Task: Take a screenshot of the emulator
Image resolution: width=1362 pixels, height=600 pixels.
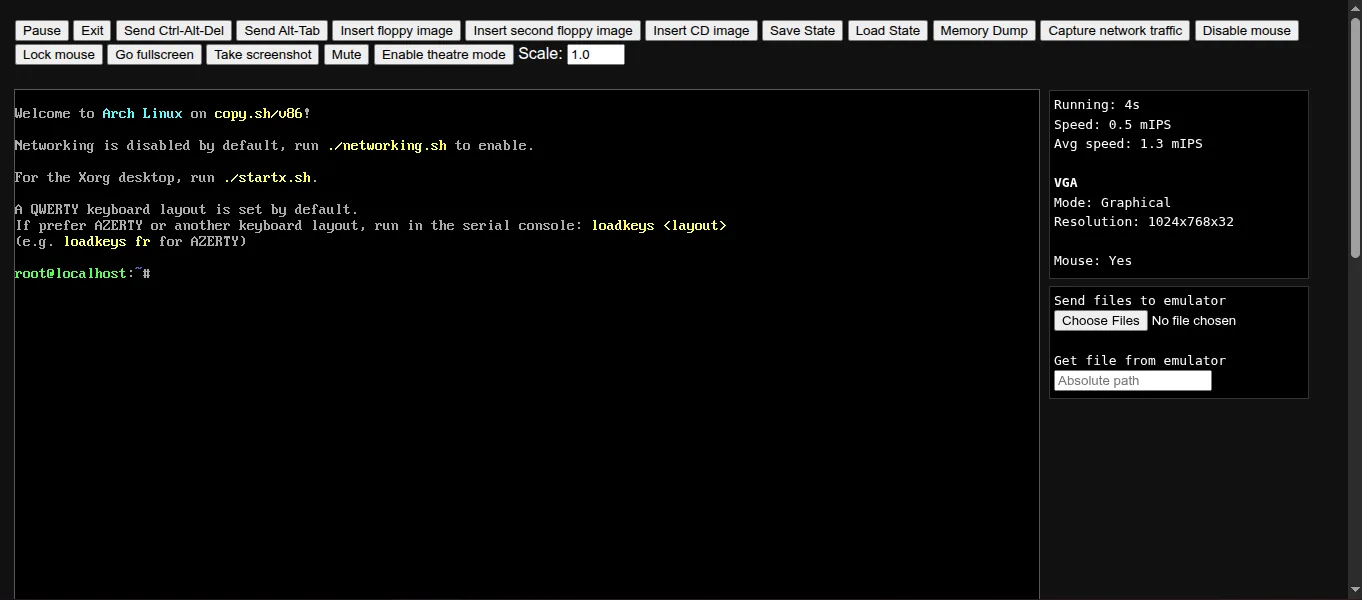Action: [x=263, y=55]
